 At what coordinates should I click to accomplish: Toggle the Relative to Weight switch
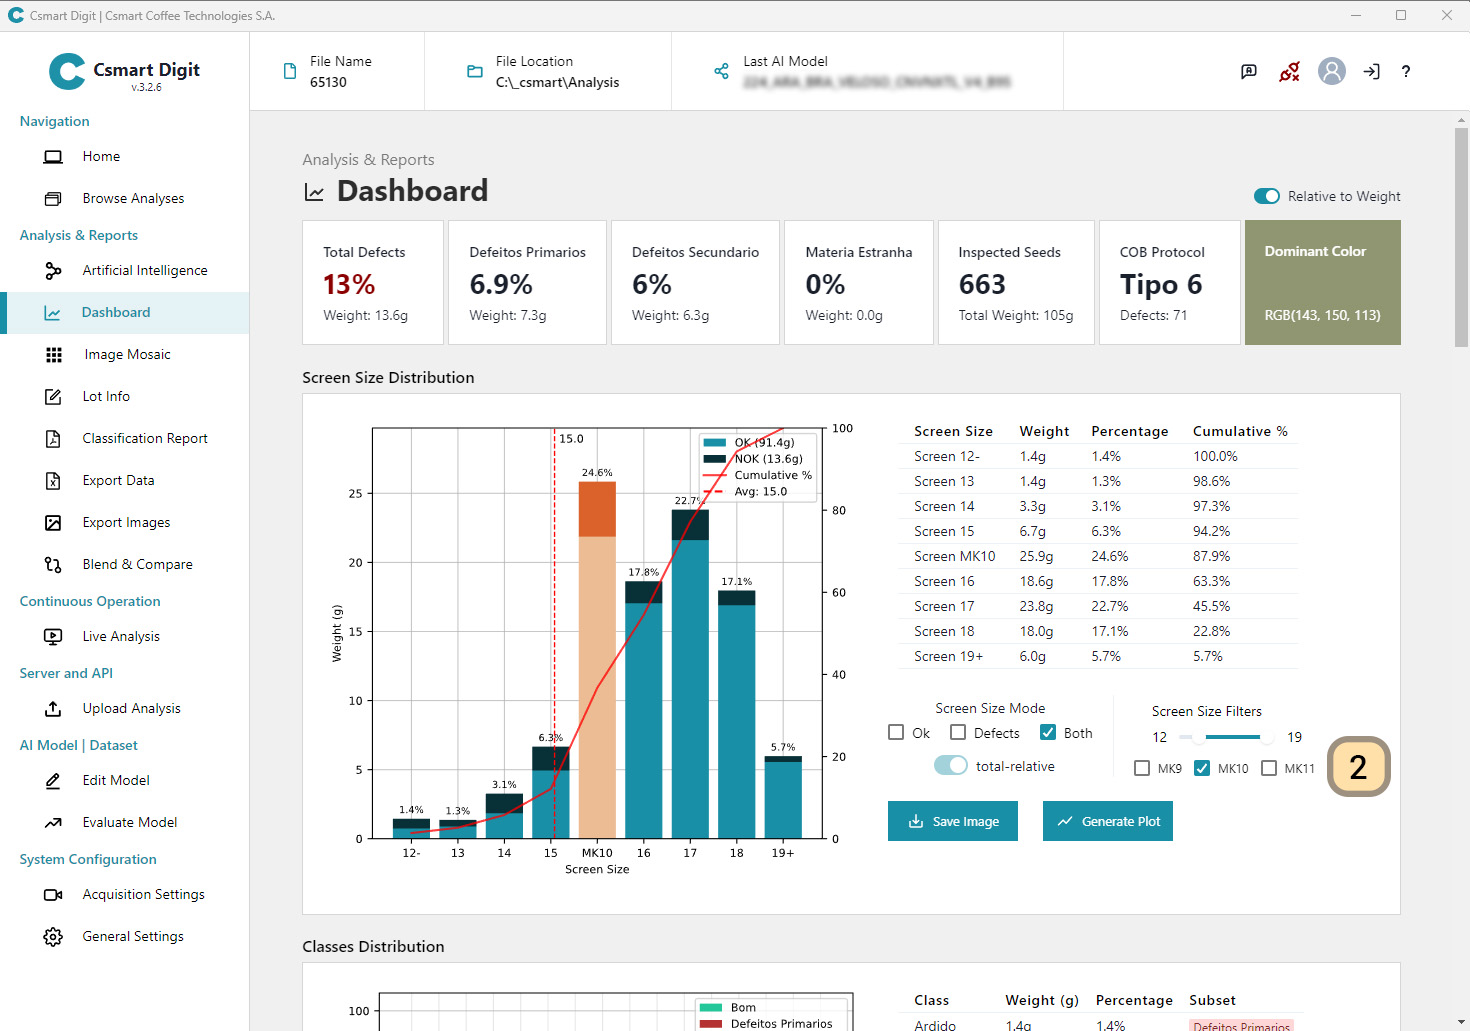(1266, 196)
